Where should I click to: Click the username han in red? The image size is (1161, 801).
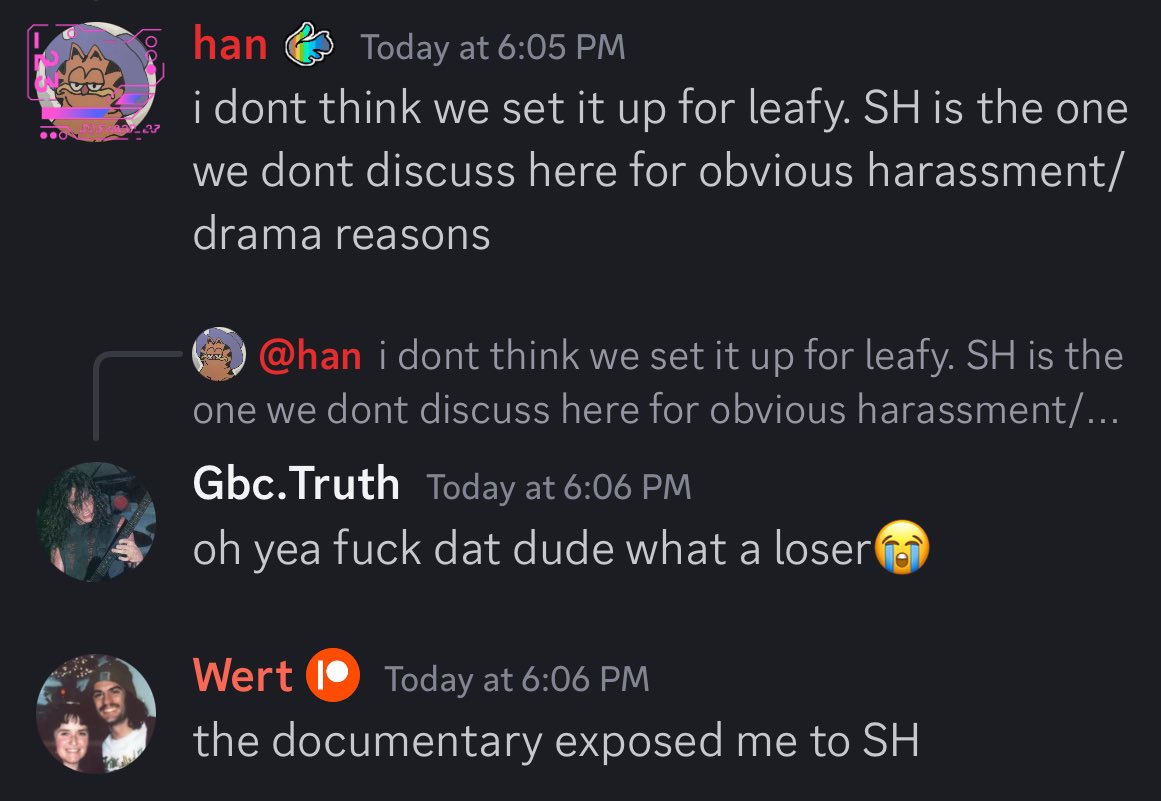[230, 45]
